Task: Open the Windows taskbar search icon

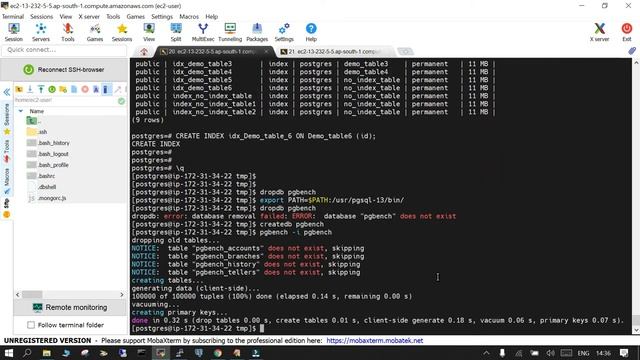Action: pos(27,353)
